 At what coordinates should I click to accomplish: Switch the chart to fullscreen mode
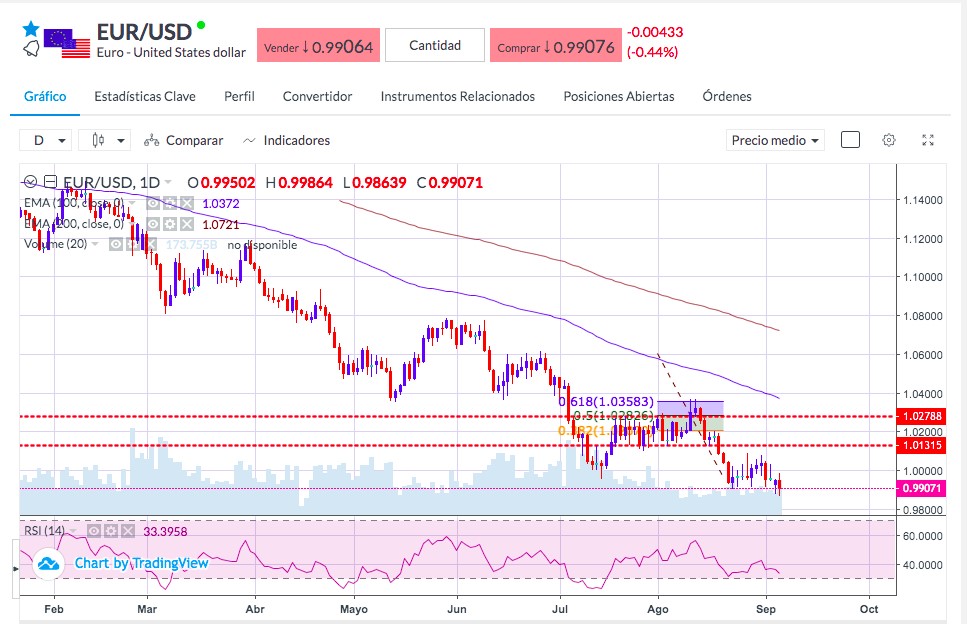pyautogui.click(x=928, y=140)
